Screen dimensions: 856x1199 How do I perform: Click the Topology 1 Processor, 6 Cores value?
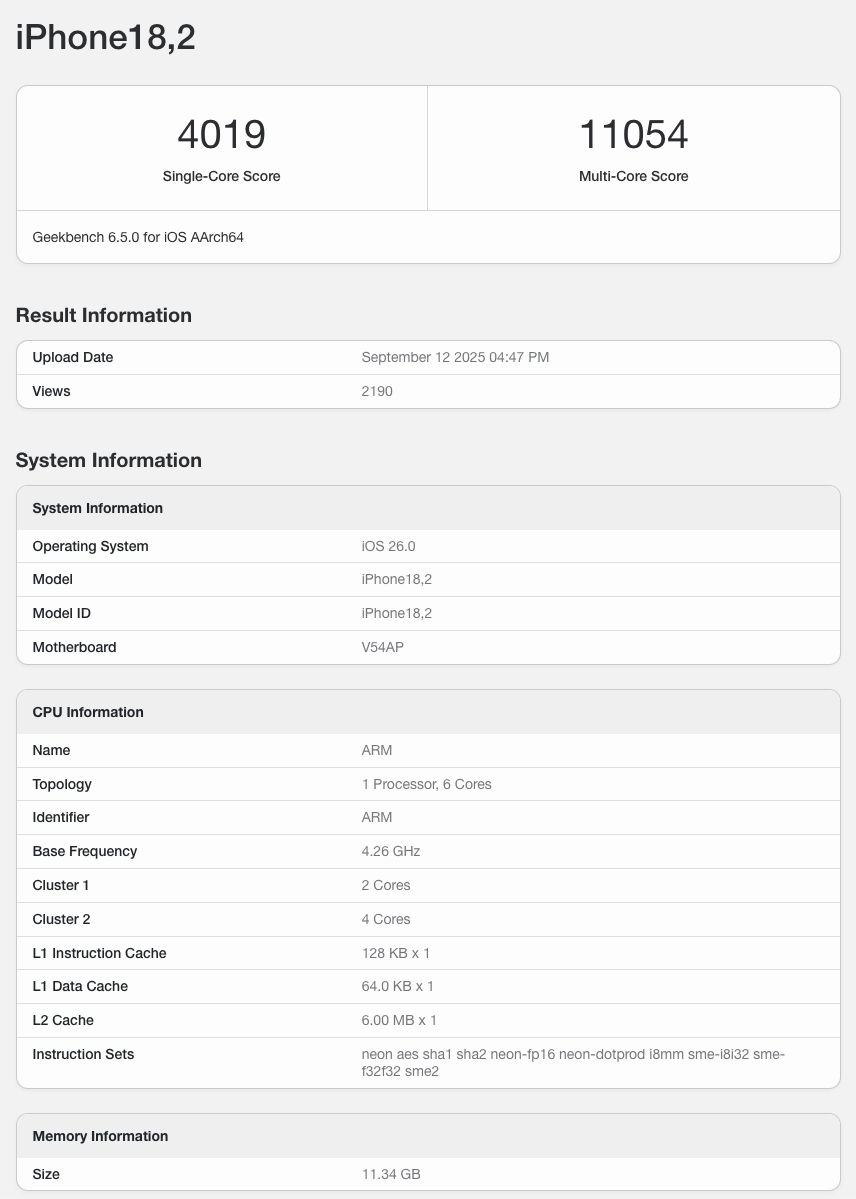click(427, 784)
